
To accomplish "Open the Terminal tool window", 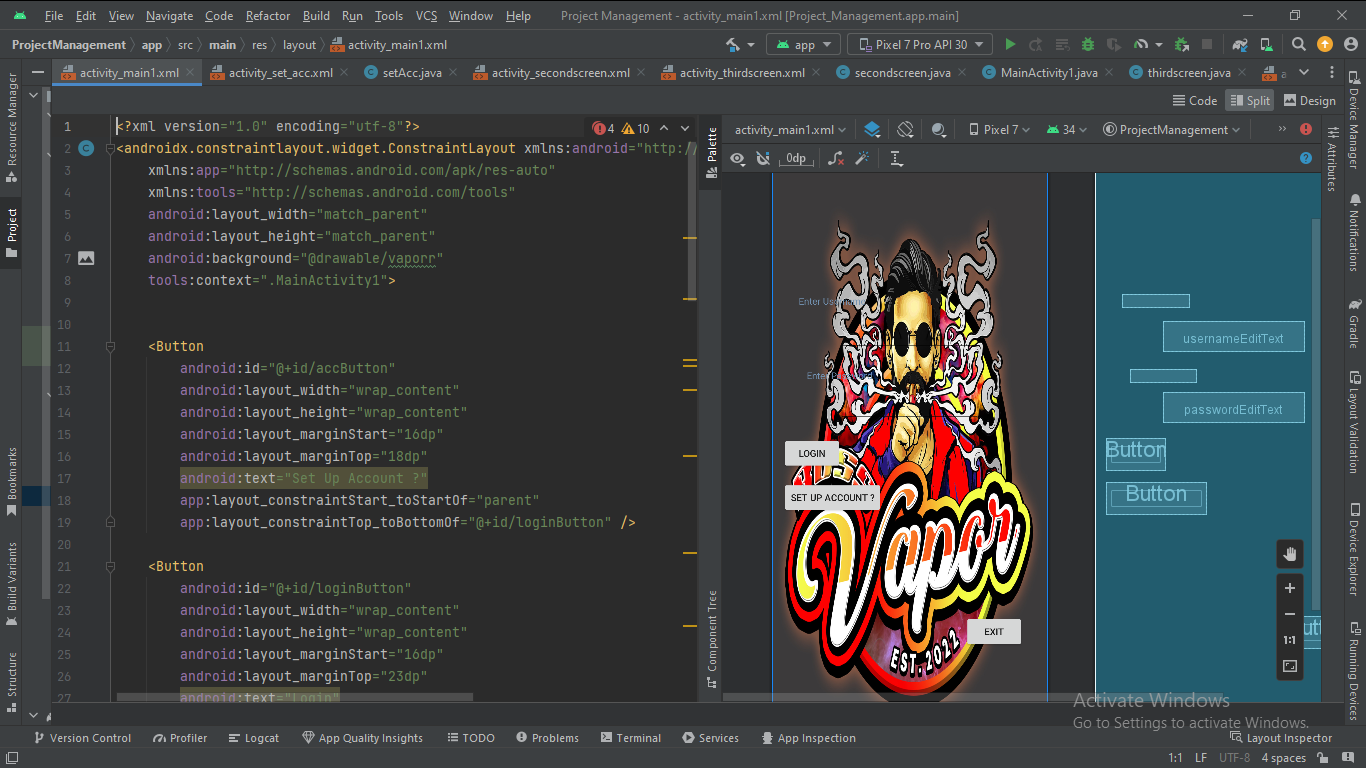I will 630,738.
